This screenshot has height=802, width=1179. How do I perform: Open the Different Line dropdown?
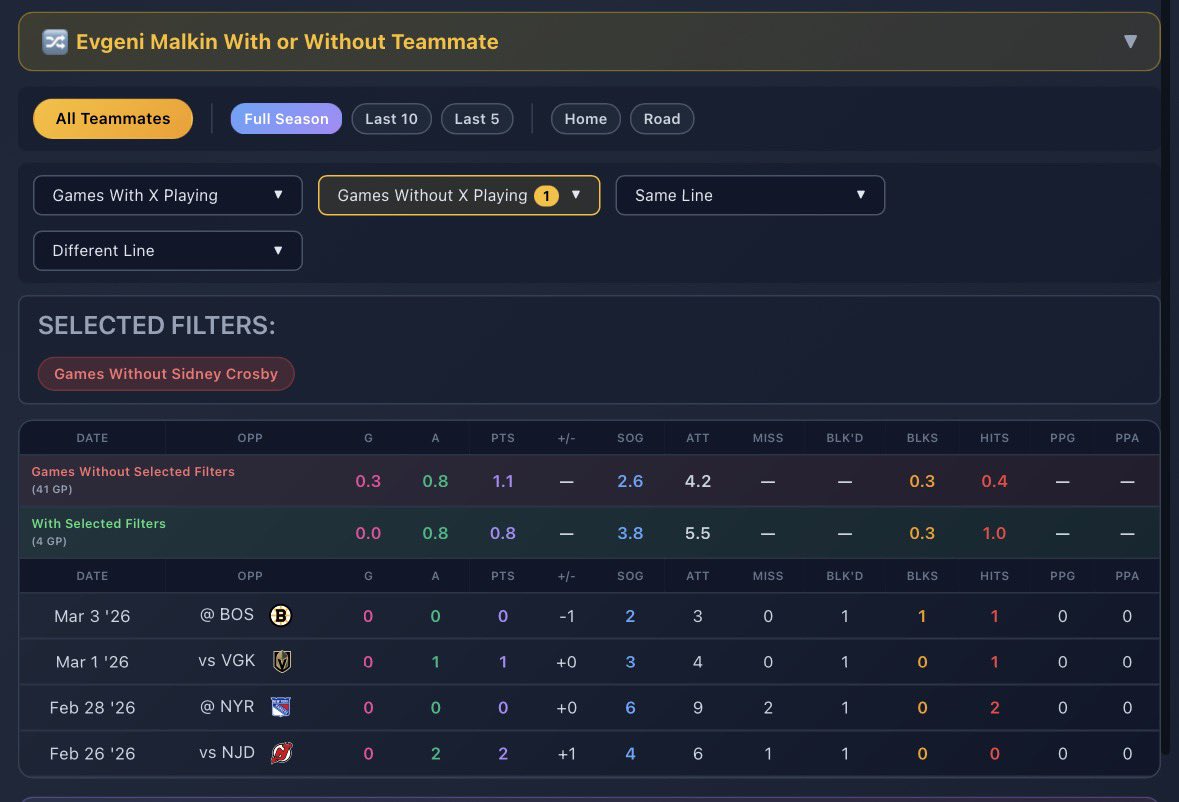[x=168, y=250]
